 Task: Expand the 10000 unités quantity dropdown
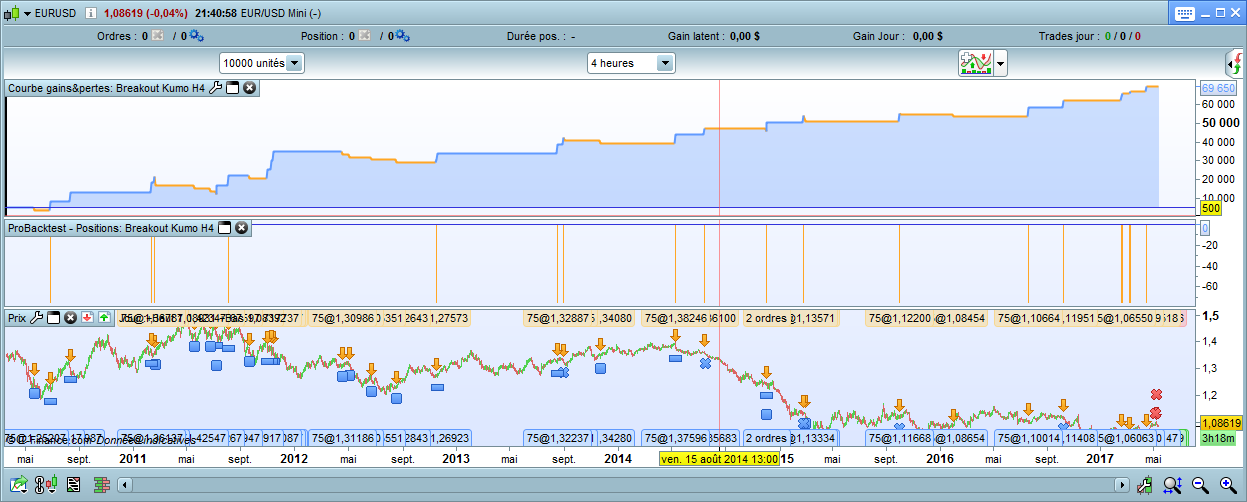coord(295,63)
